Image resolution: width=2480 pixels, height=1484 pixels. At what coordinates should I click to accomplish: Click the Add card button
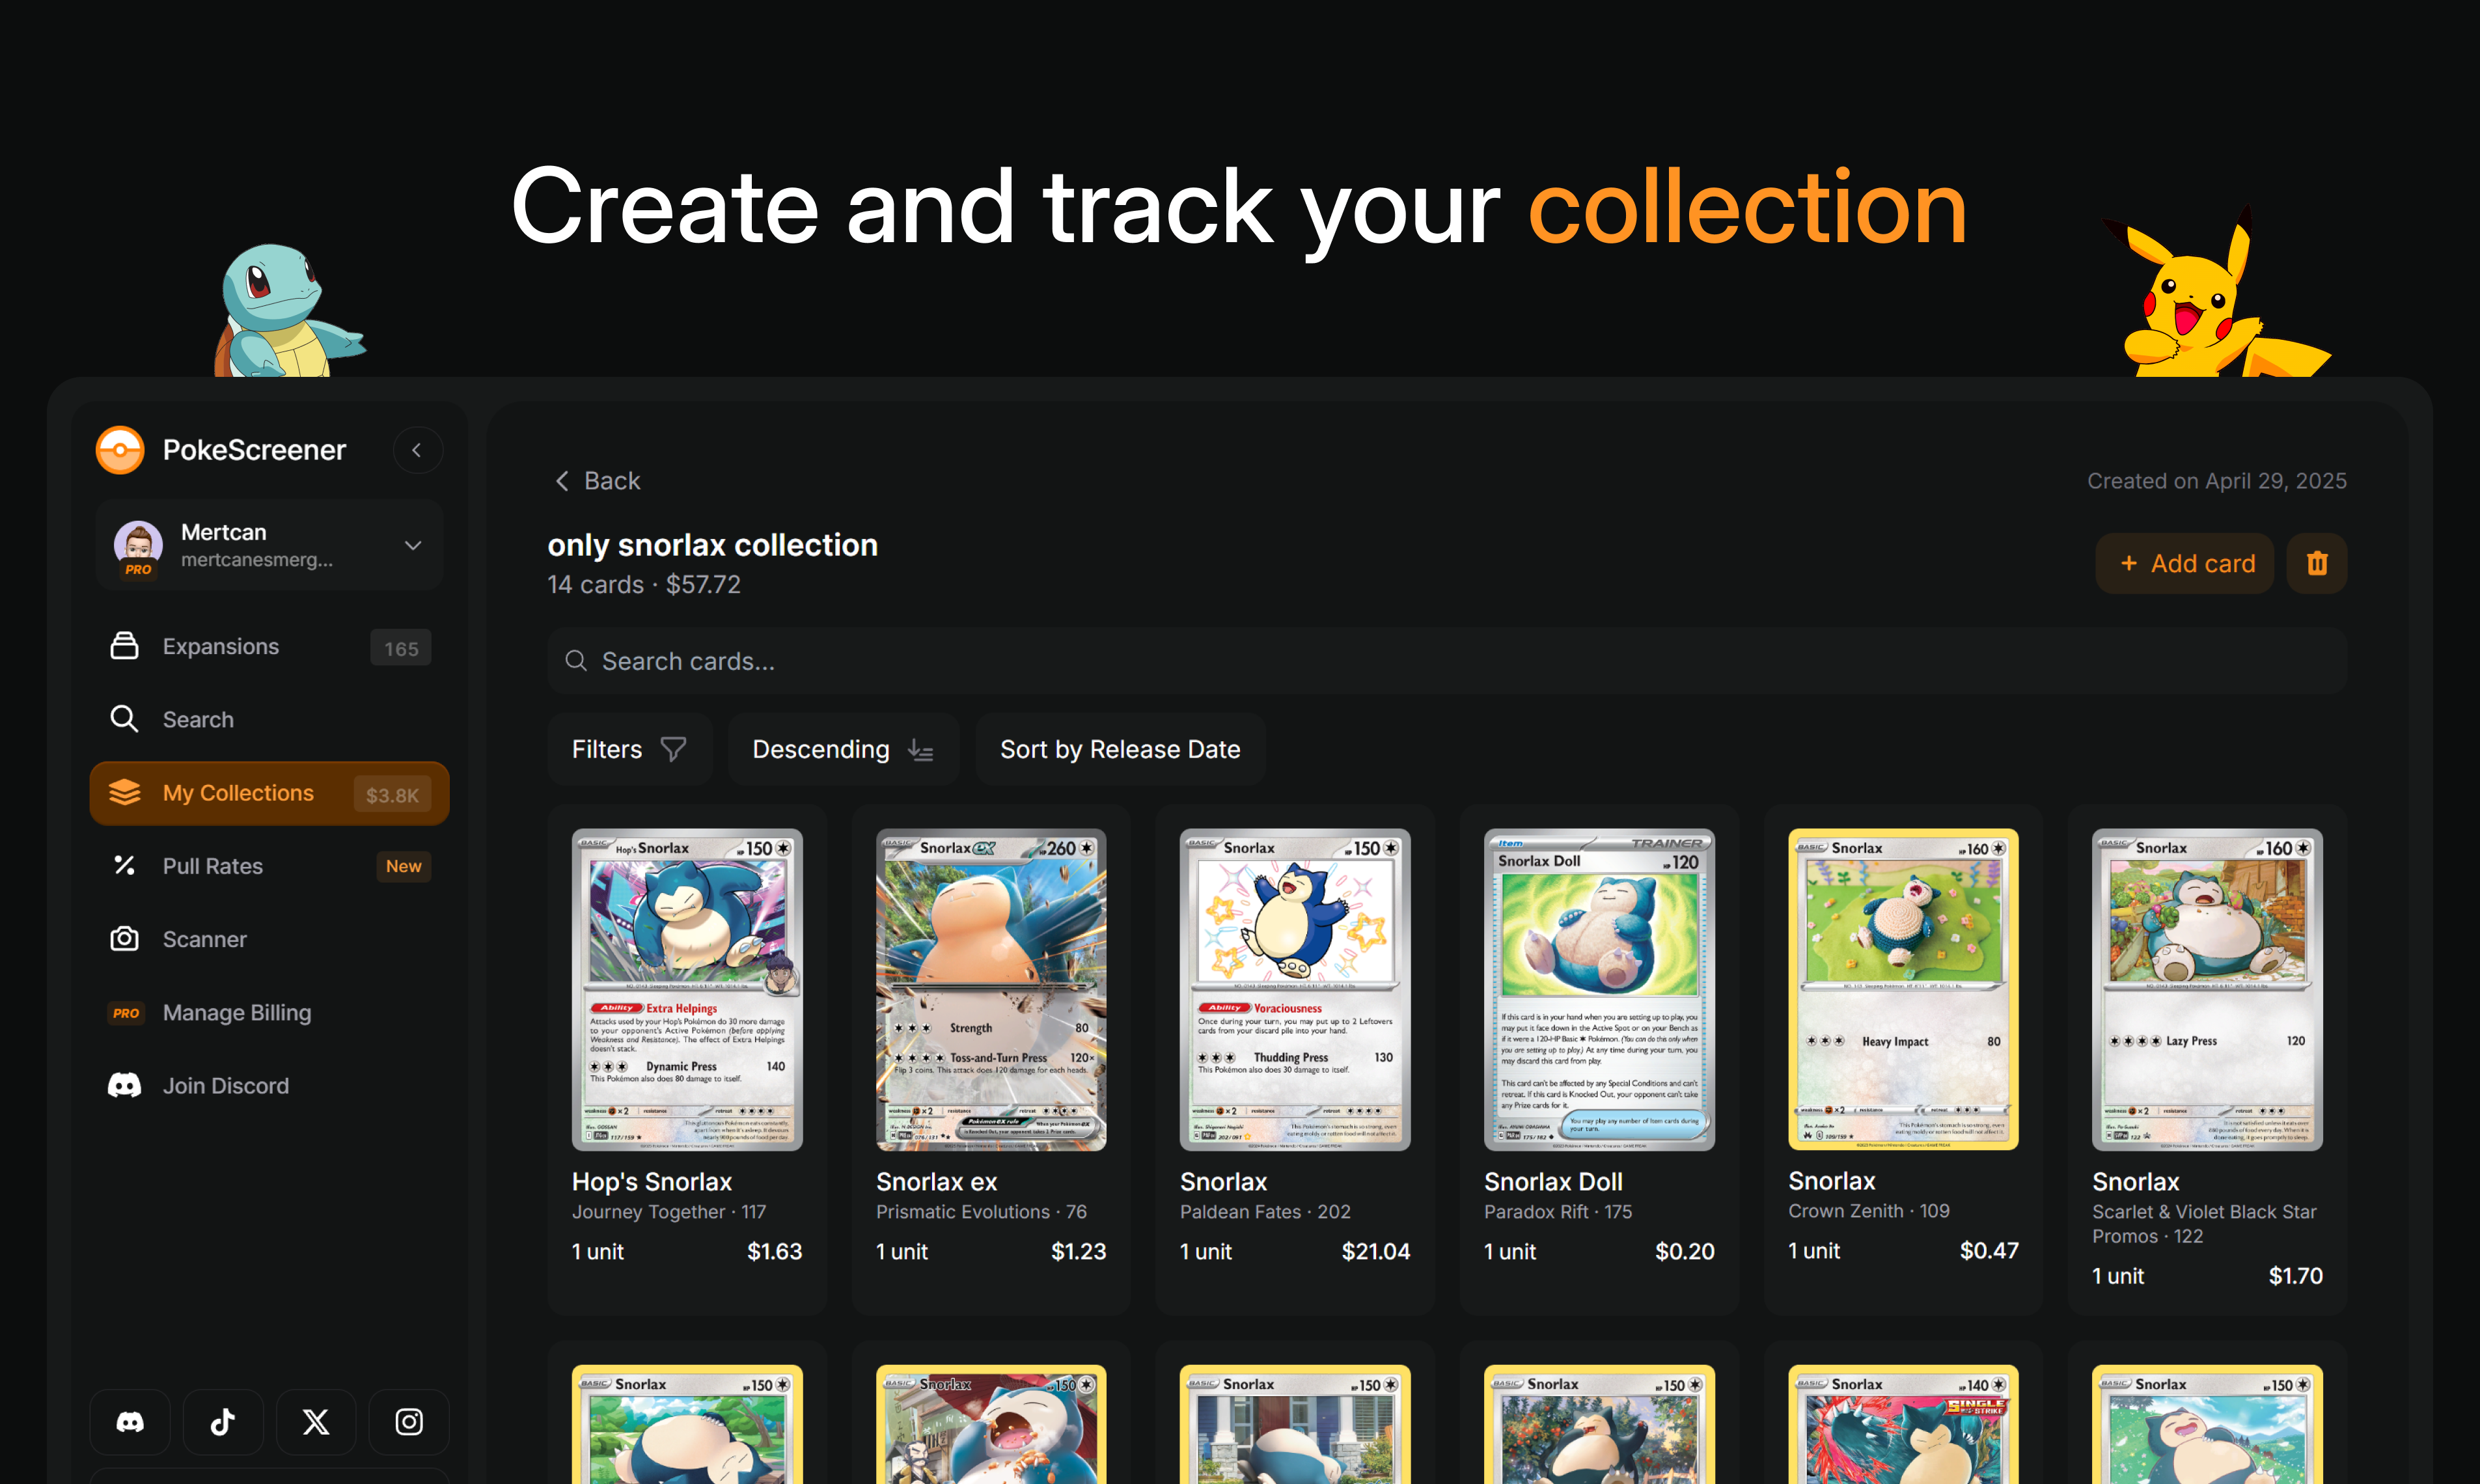(x=2185, y=564)
